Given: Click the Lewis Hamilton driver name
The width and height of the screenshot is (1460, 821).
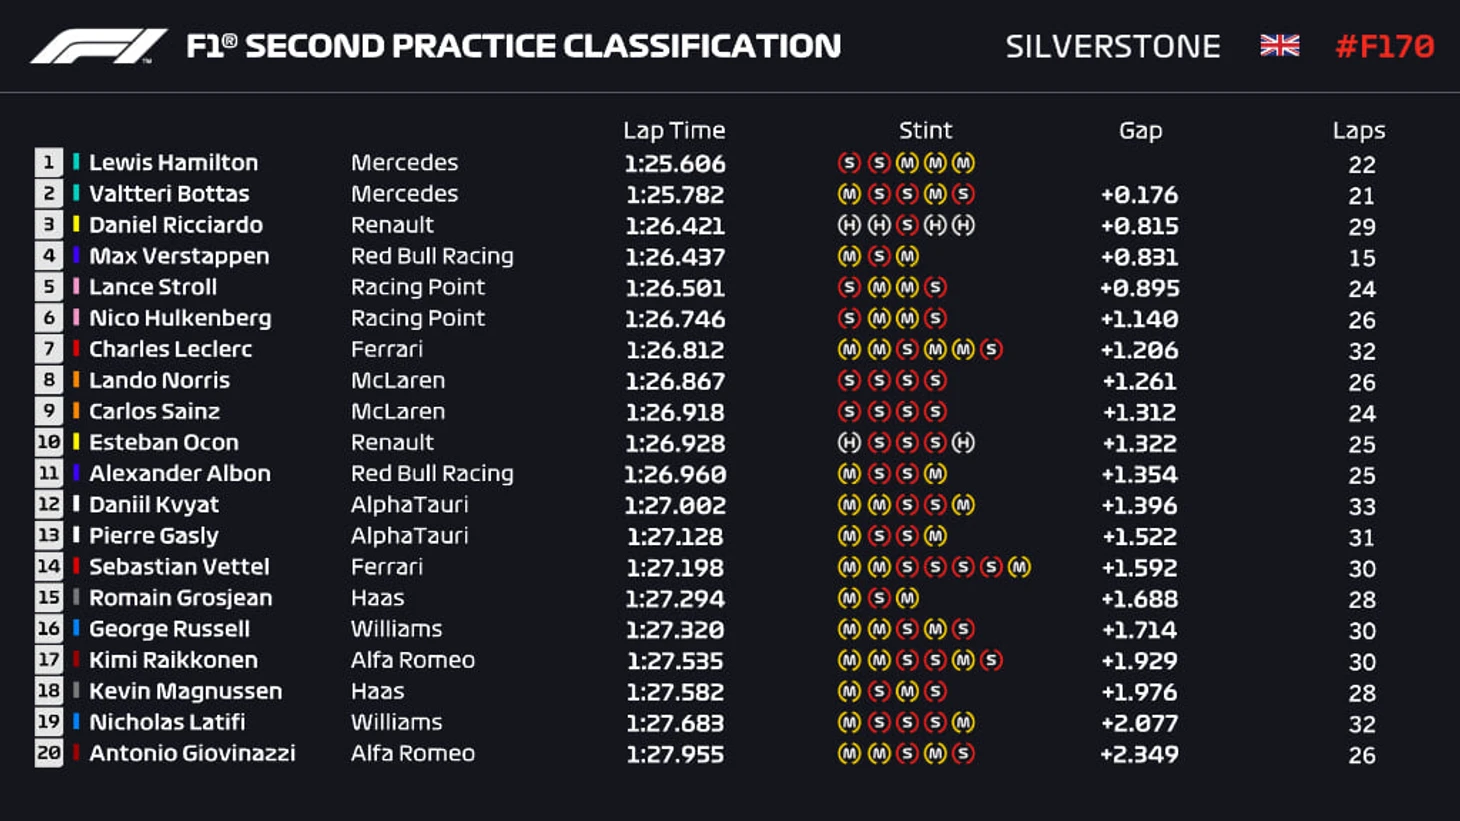Looking at the screenshot, I should click(173, 162).
